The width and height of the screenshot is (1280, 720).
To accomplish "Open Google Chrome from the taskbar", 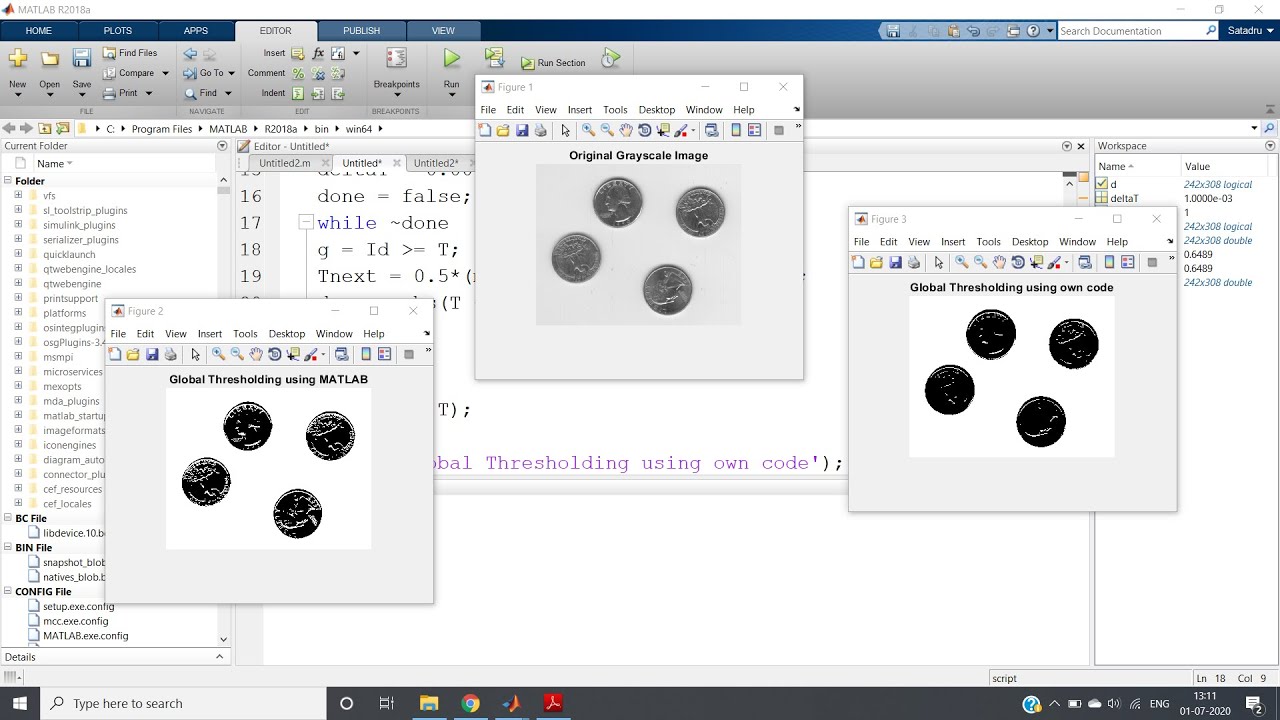I will tap(470, 704).
